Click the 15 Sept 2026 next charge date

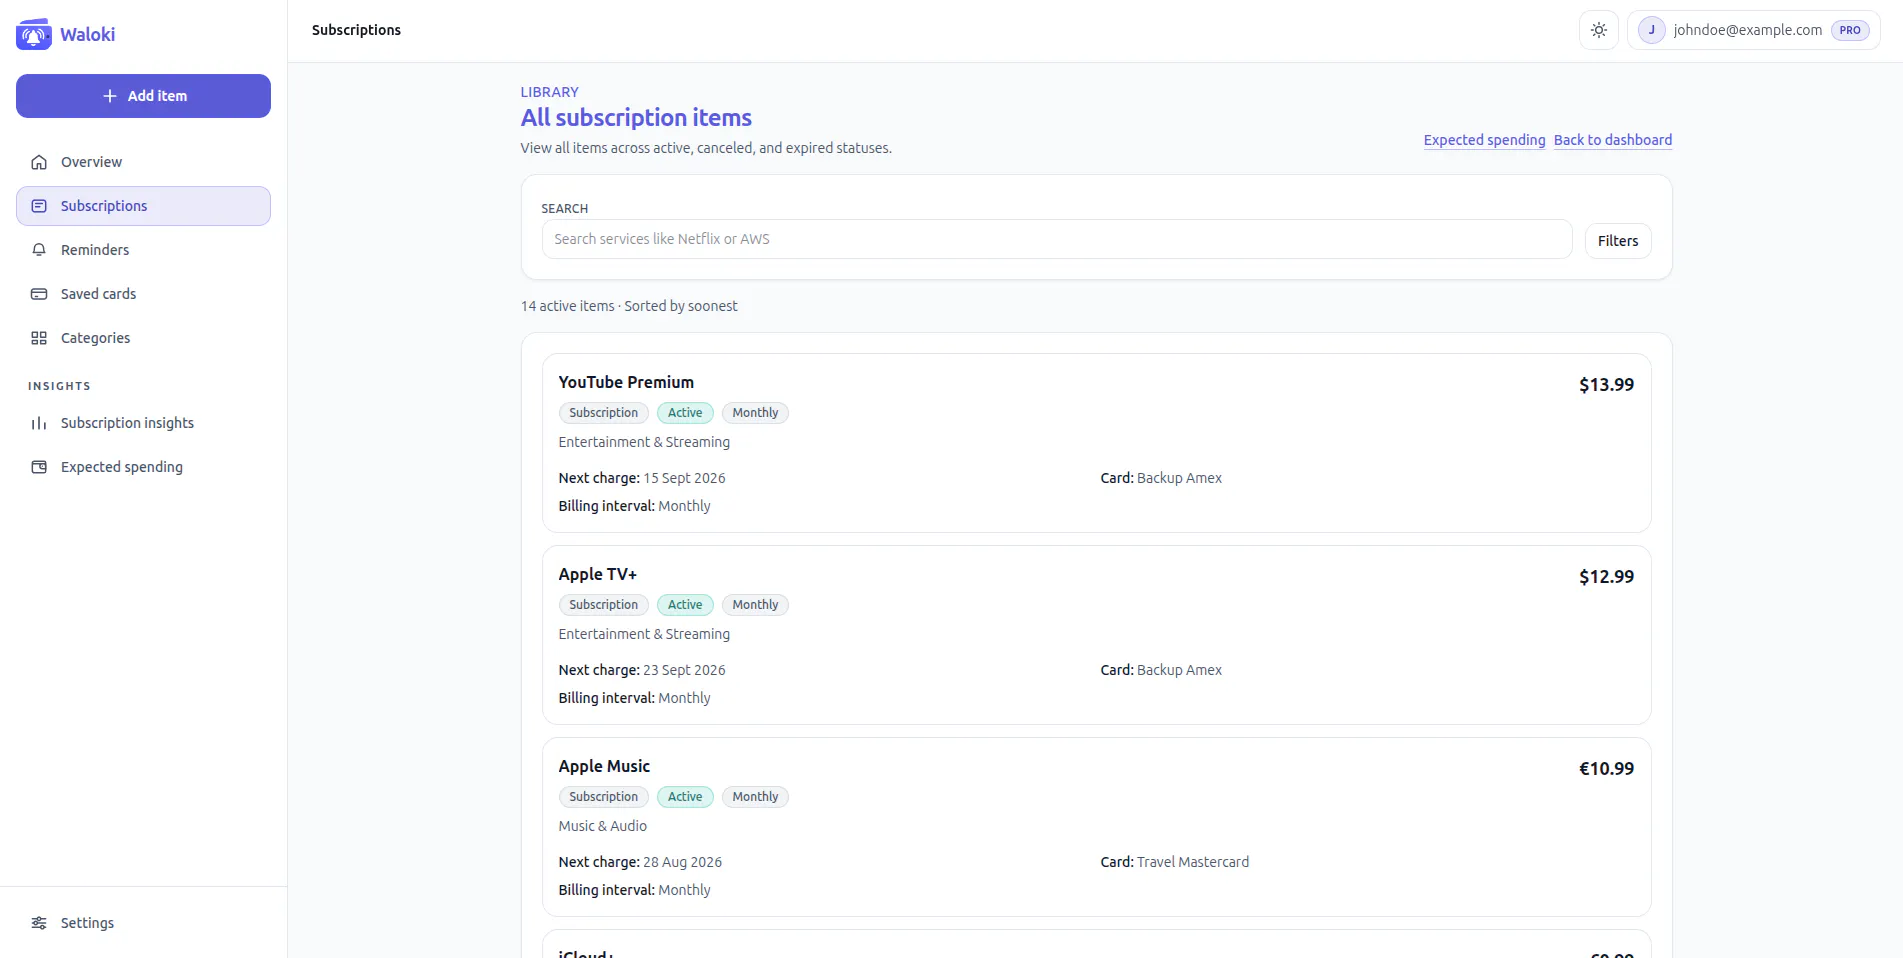click(684, 478)
